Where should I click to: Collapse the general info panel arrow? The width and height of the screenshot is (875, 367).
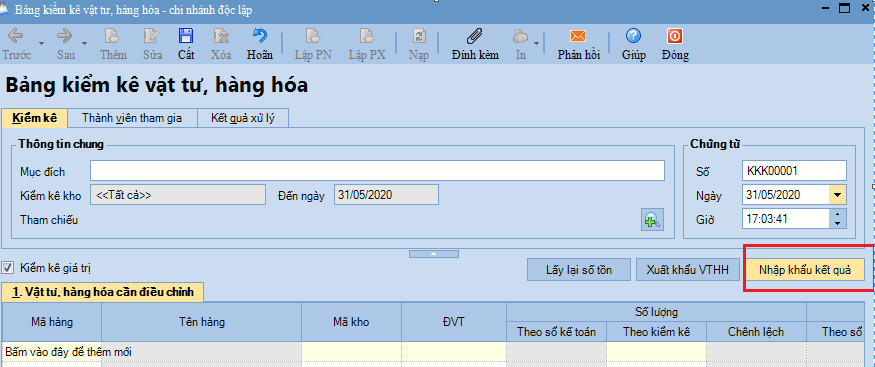pos(434,254)
